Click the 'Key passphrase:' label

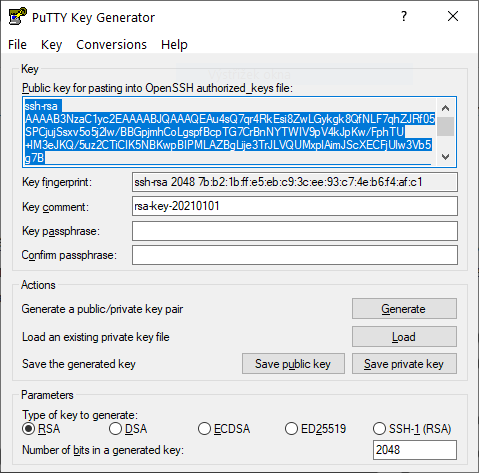click(61, 231)
